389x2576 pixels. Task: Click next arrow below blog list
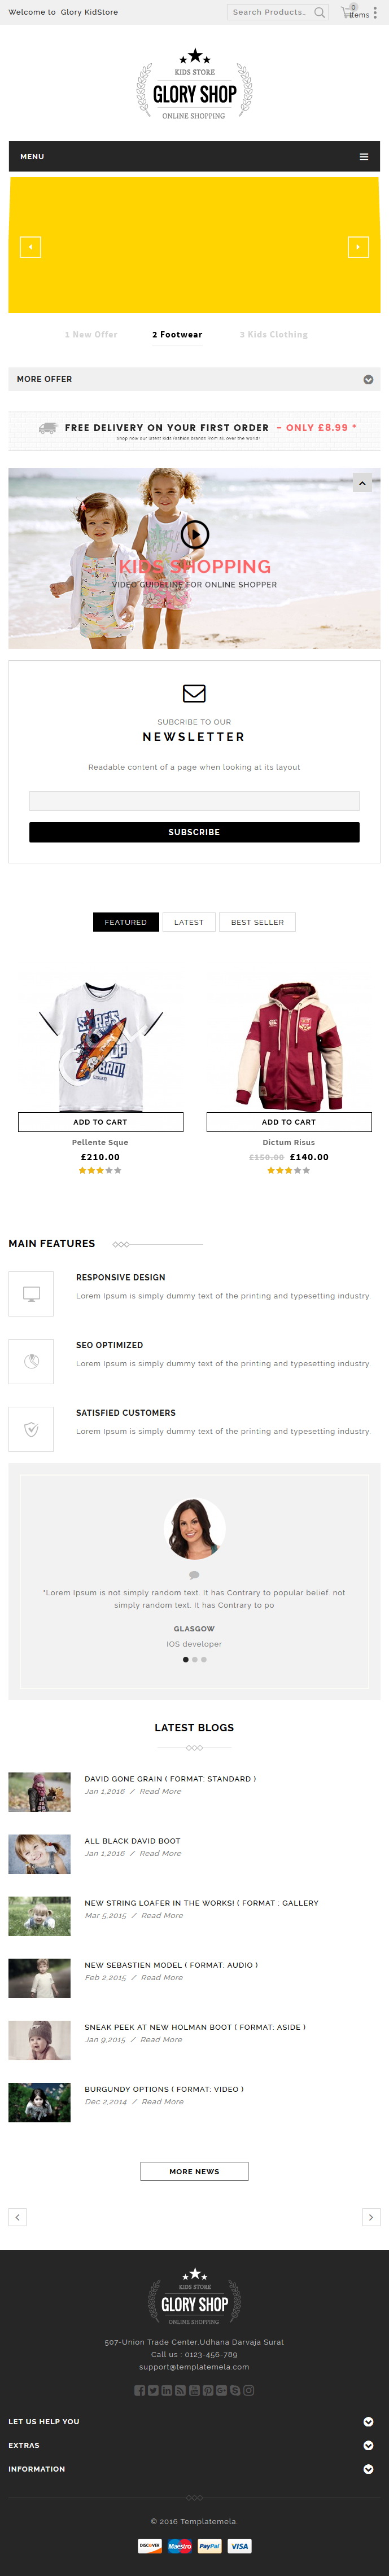pos(371,2217)
